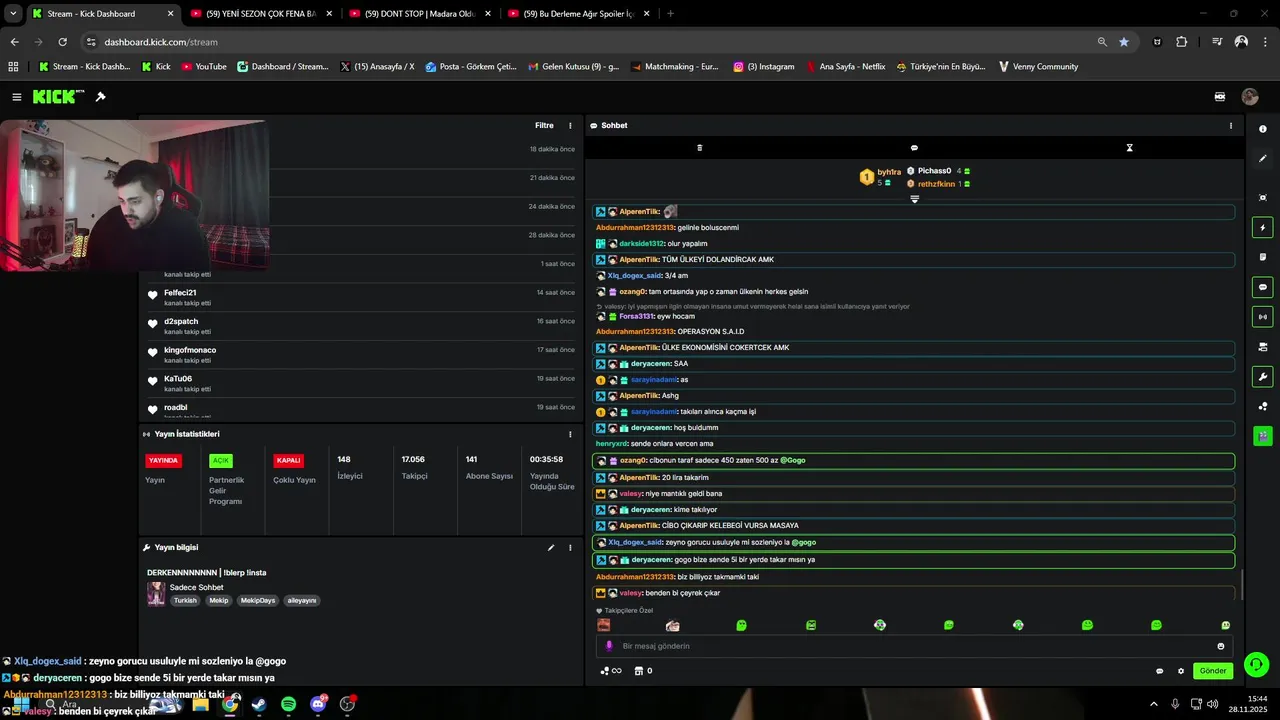
Task: Open the green support headset button
Action: pos(1256,664)
